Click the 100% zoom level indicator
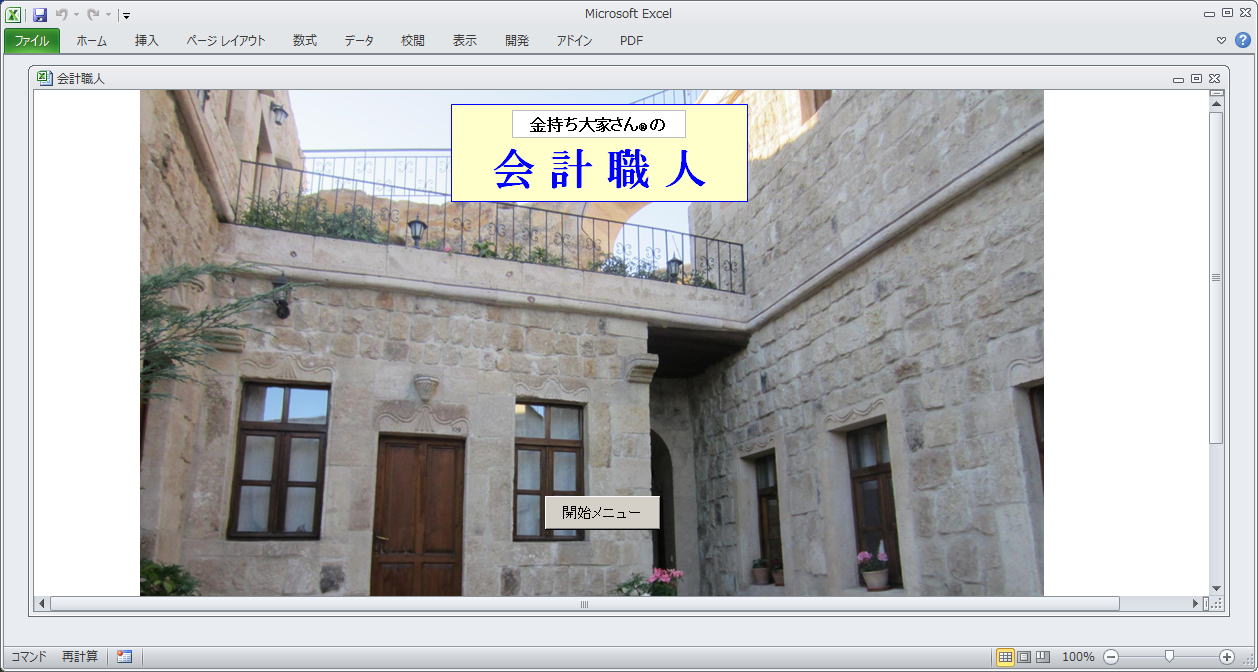Screen dimensions: 1258x672 pos(1078,657)
